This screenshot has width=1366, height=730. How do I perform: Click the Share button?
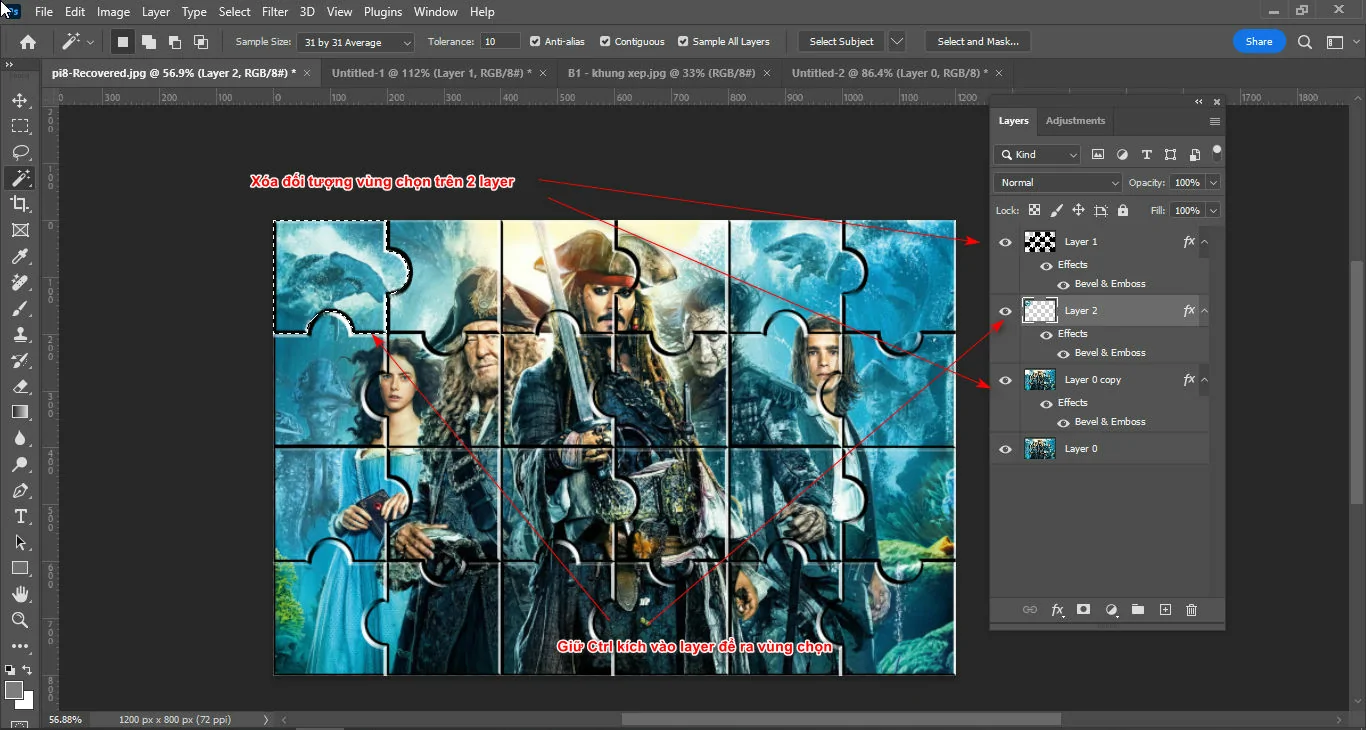[x=1258, y=41]
